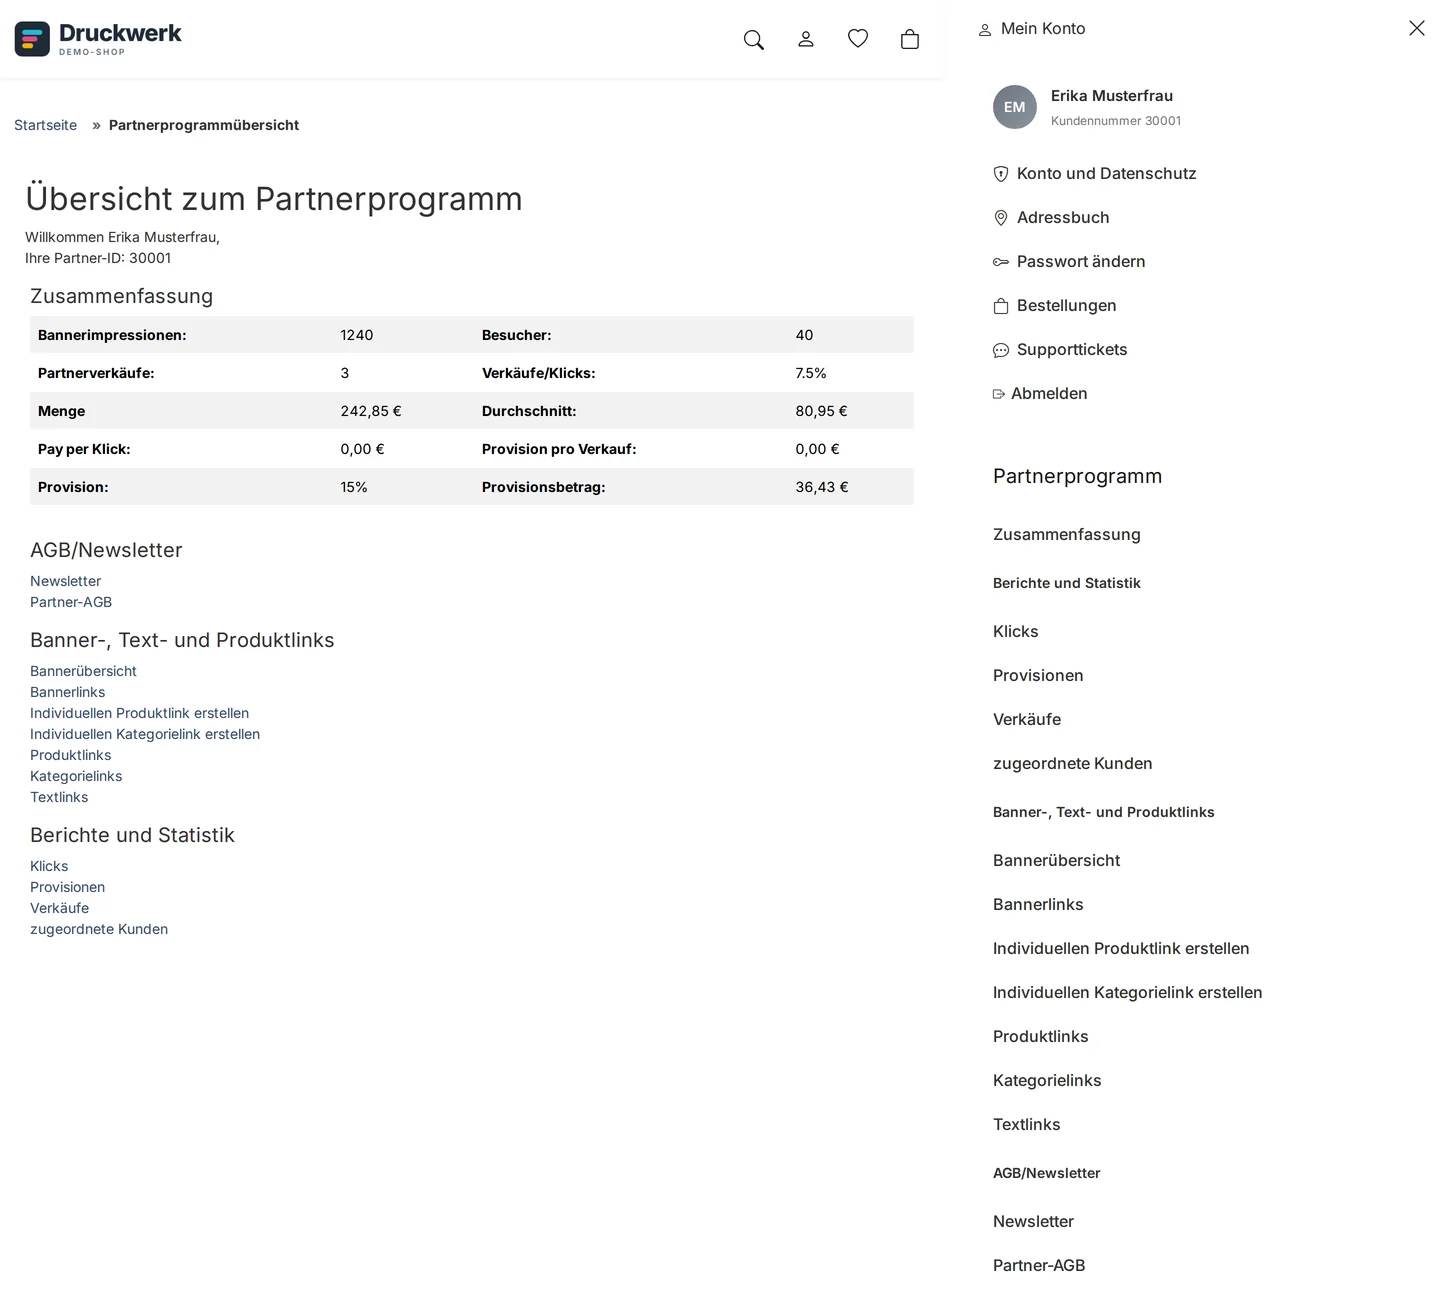The image size is (1440, 1306).
Task: Go to Startseite in the breadcrumb
Action: [x=45, y=125]
